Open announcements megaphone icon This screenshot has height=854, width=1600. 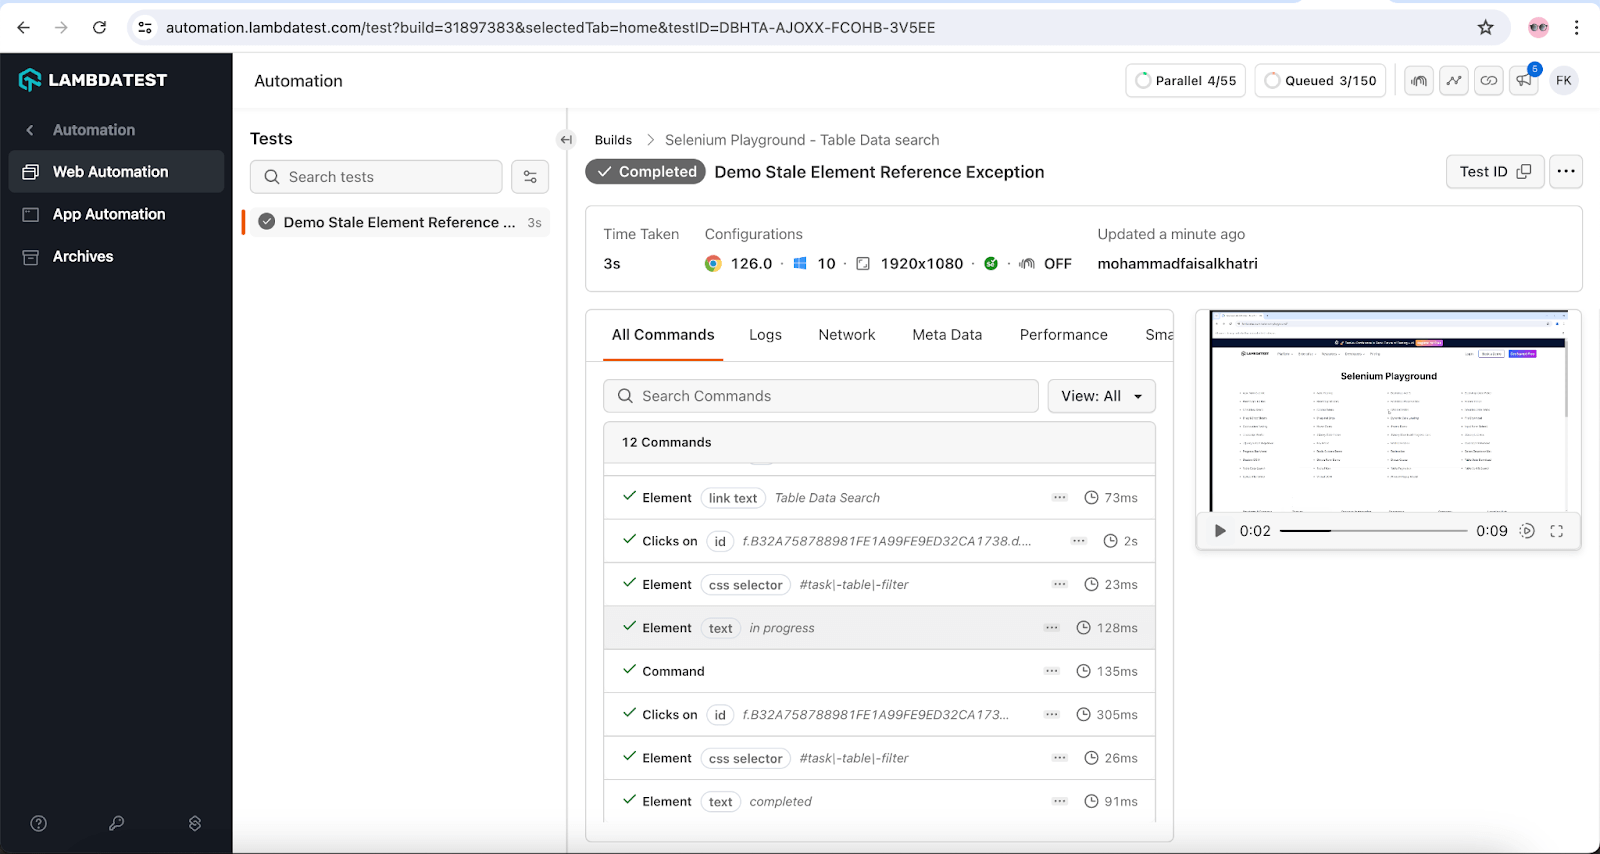click(x=1524, y=81)
